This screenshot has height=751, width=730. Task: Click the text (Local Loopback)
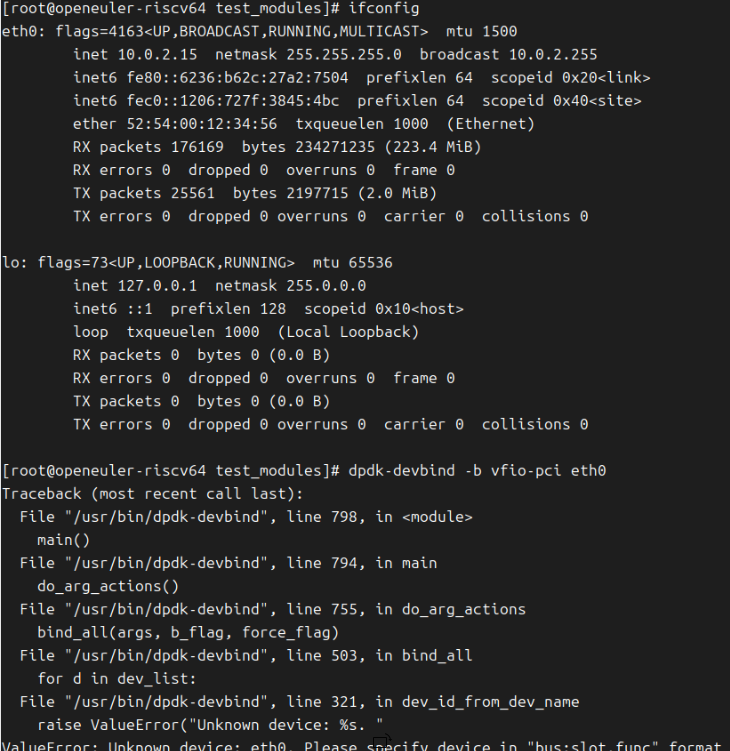[348, 332]
